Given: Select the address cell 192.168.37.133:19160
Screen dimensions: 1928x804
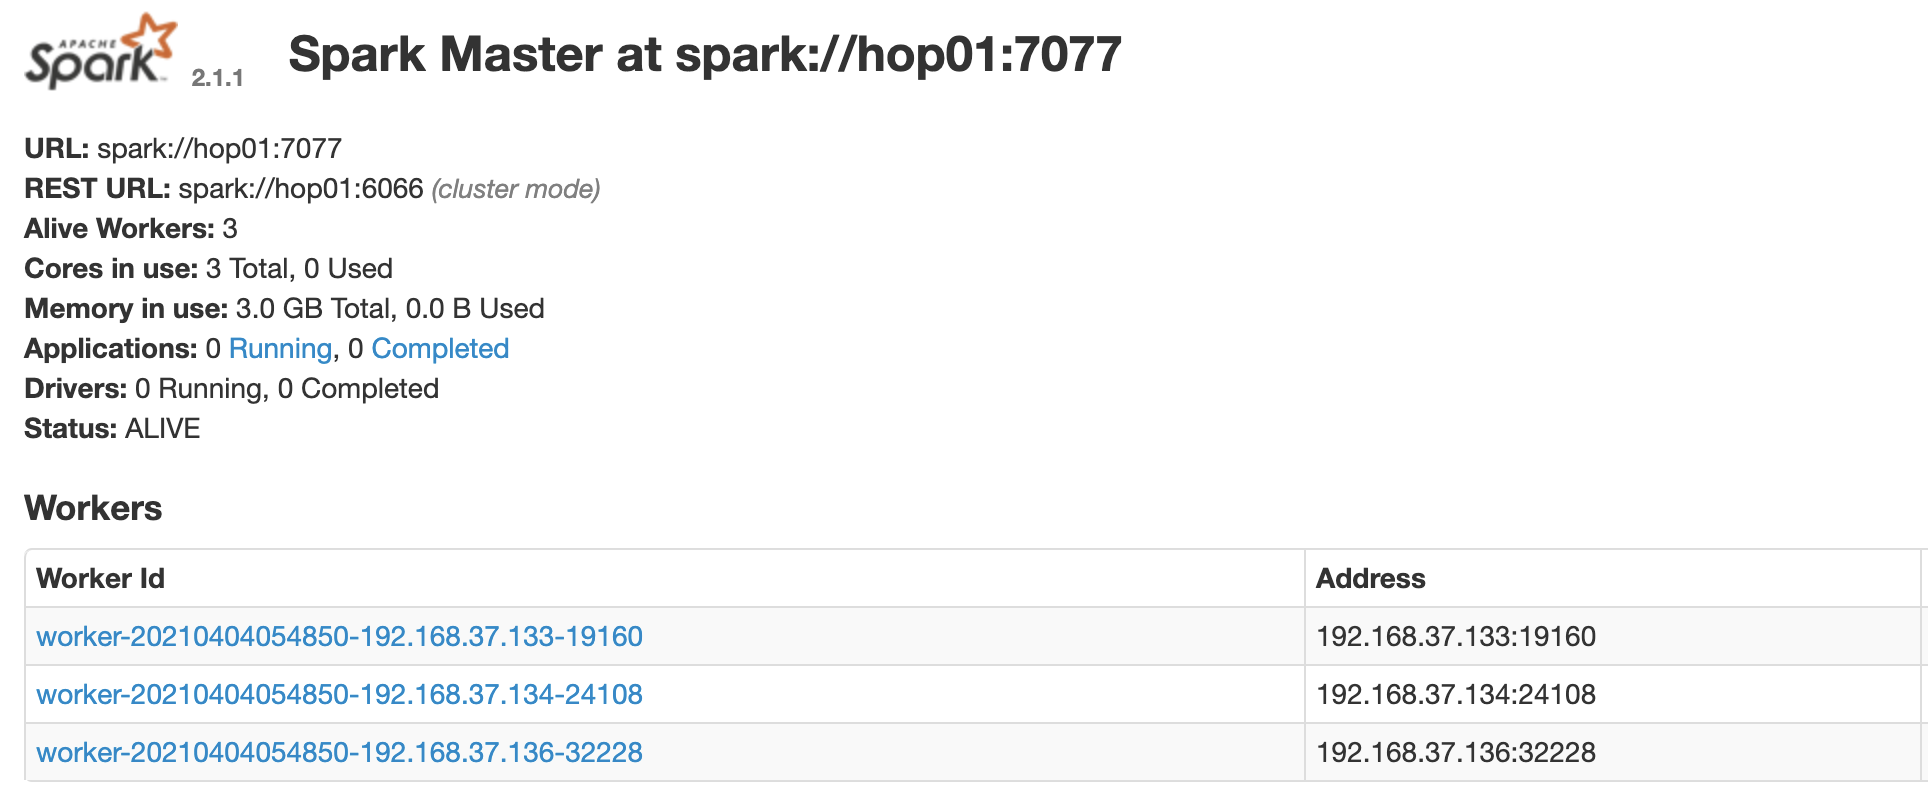Looking at the screenshot, I should point(1455,637).
